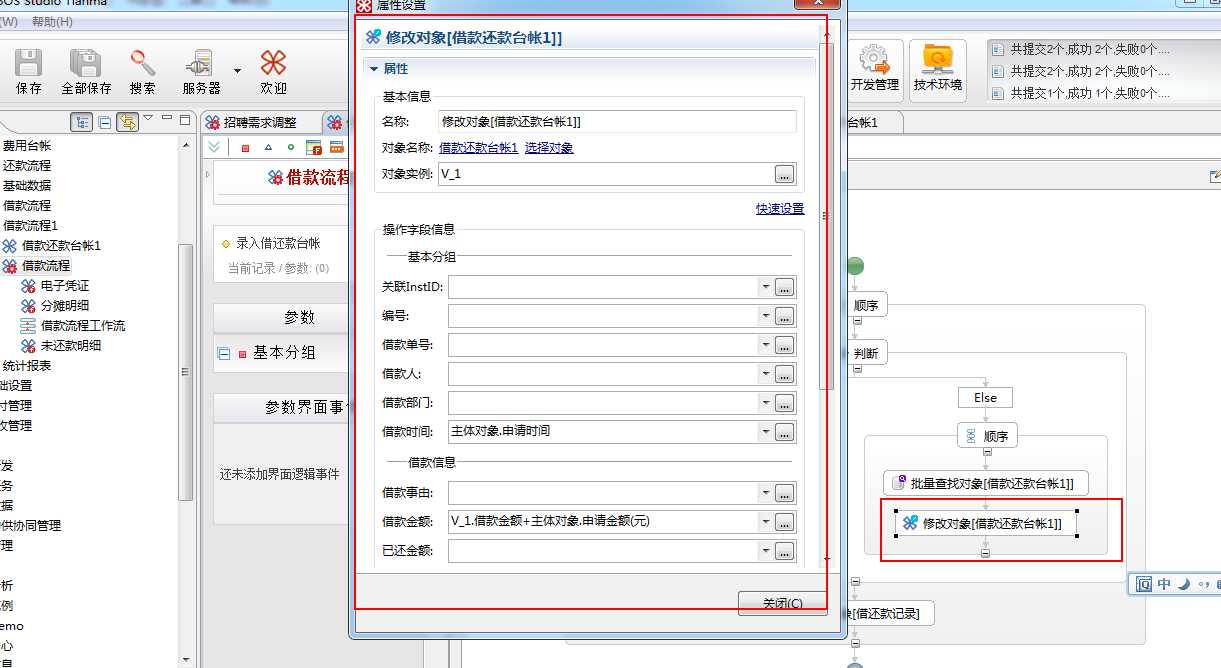Toggle hierarchical tree view icon in navigator
This screenshot has height=668, width=1221.
point(80,122)
